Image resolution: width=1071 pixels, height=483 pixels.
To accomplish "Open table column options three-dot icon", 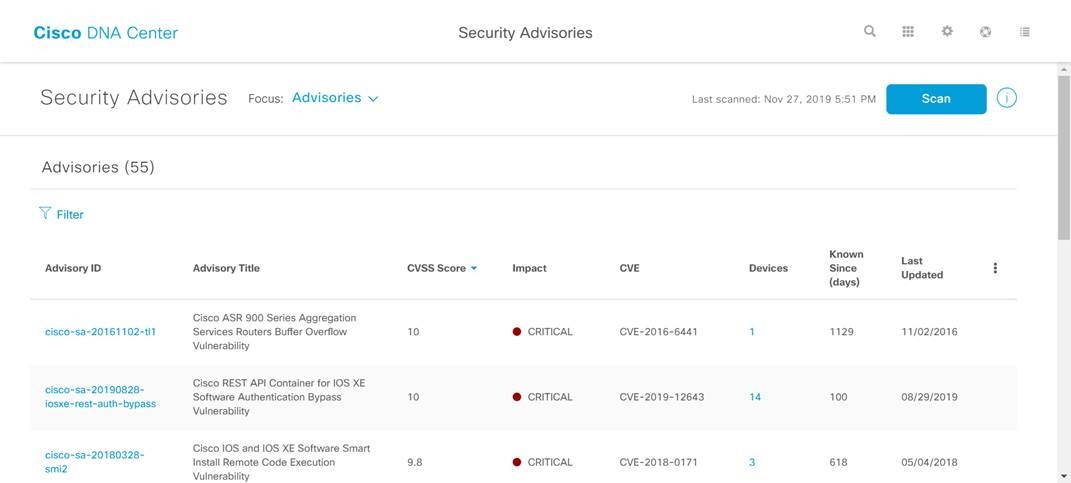I will click(995, 268).
